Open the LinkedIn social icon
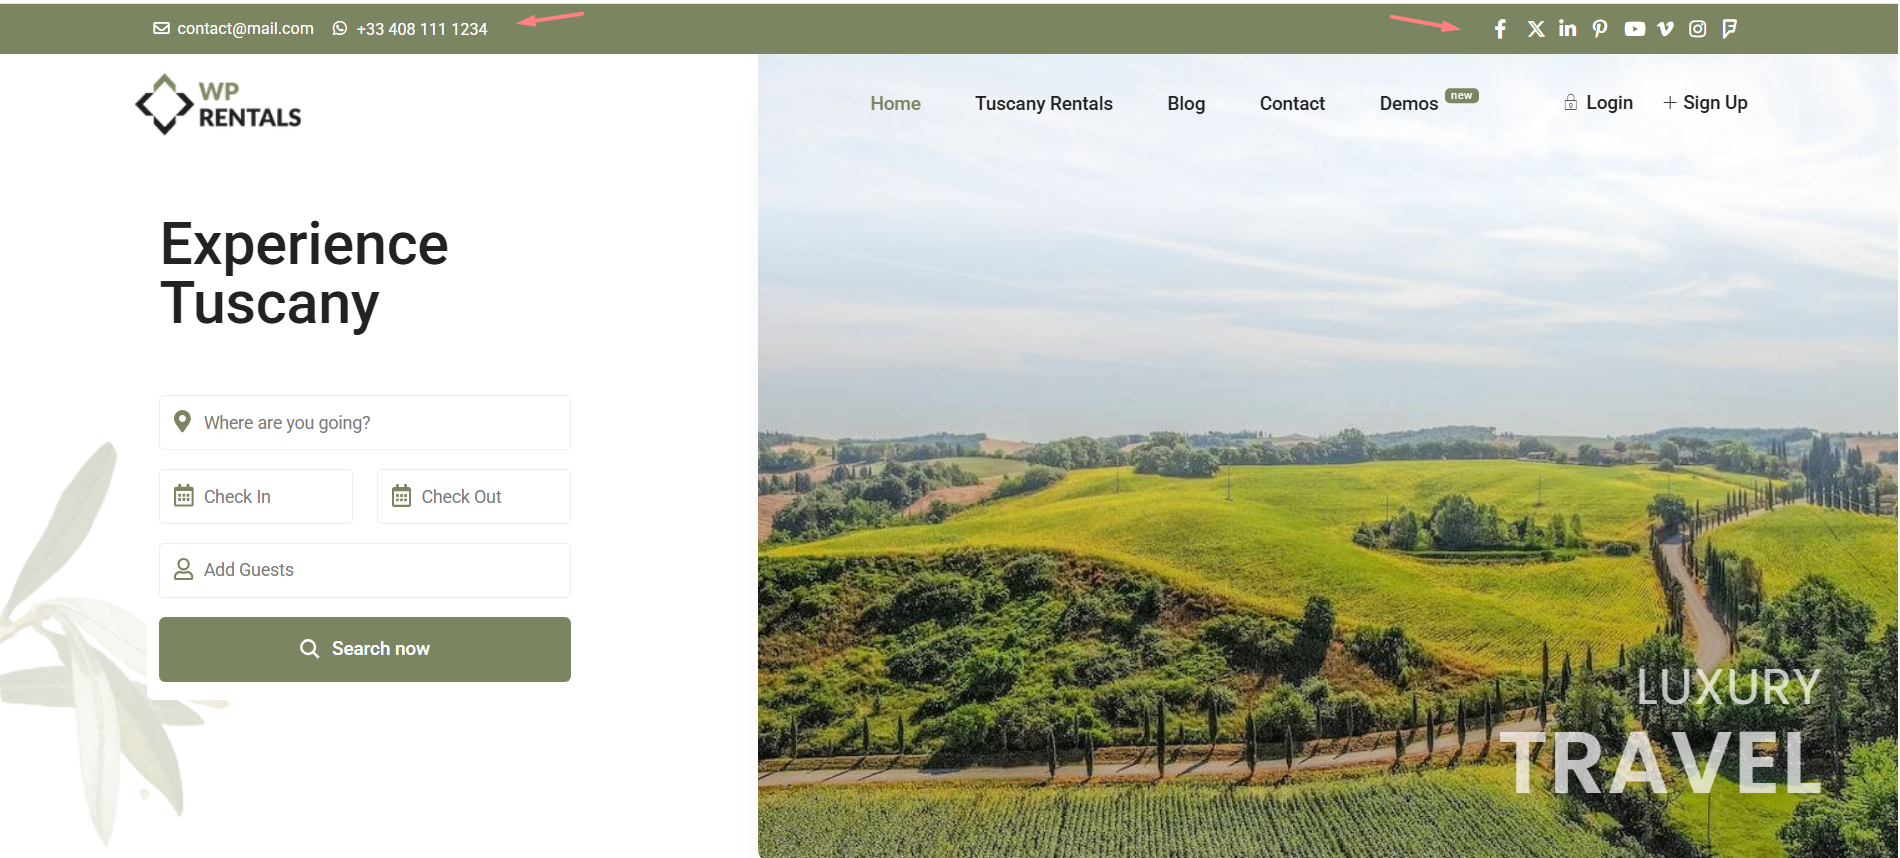1900x858 pixels. [x=1567, y=29]
